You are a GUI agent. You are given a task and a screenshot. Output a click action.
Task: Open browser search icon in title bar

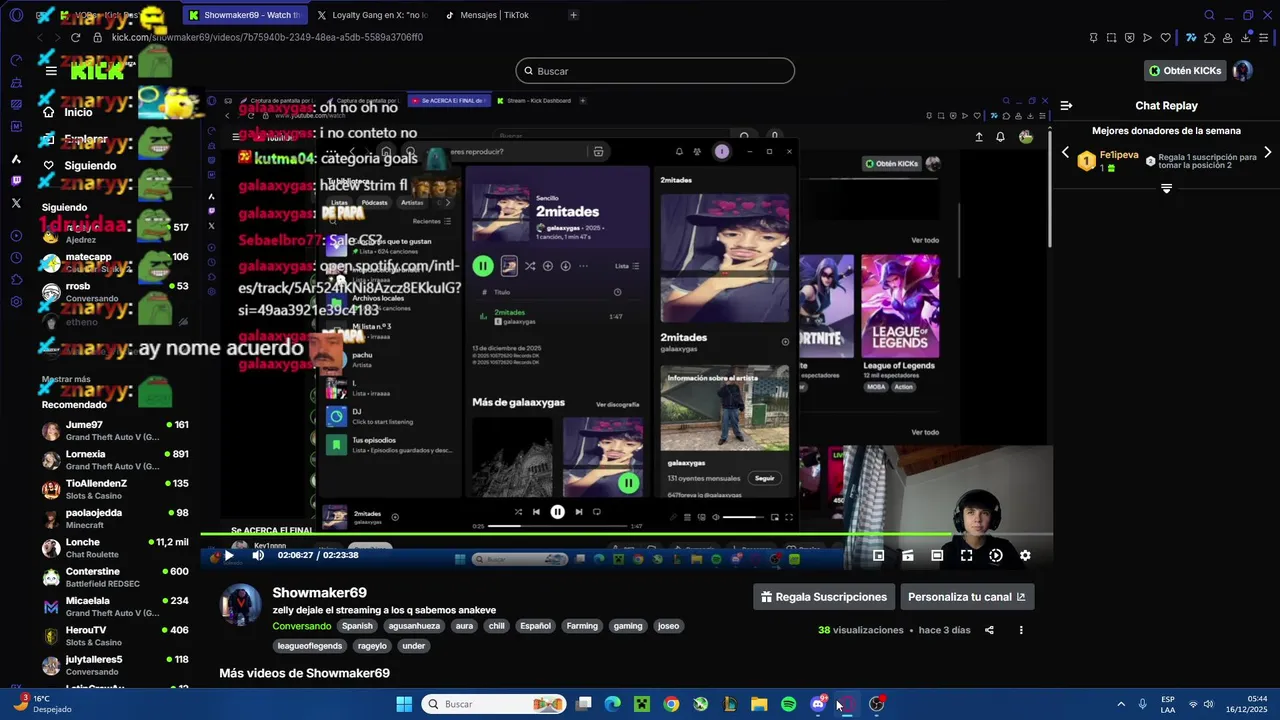pyautogui.click(x=1209, y=15)
